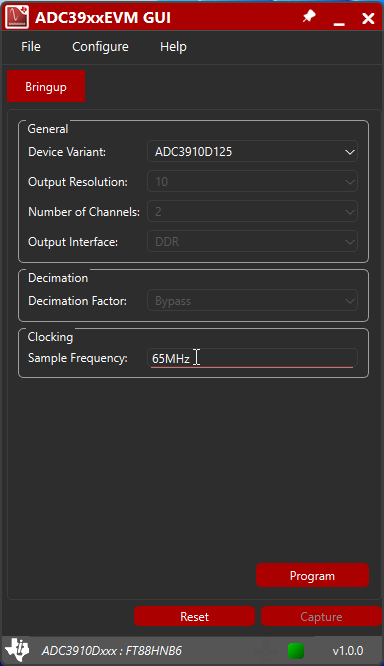Click the Number of Channels label

click(x=84, y=212)
